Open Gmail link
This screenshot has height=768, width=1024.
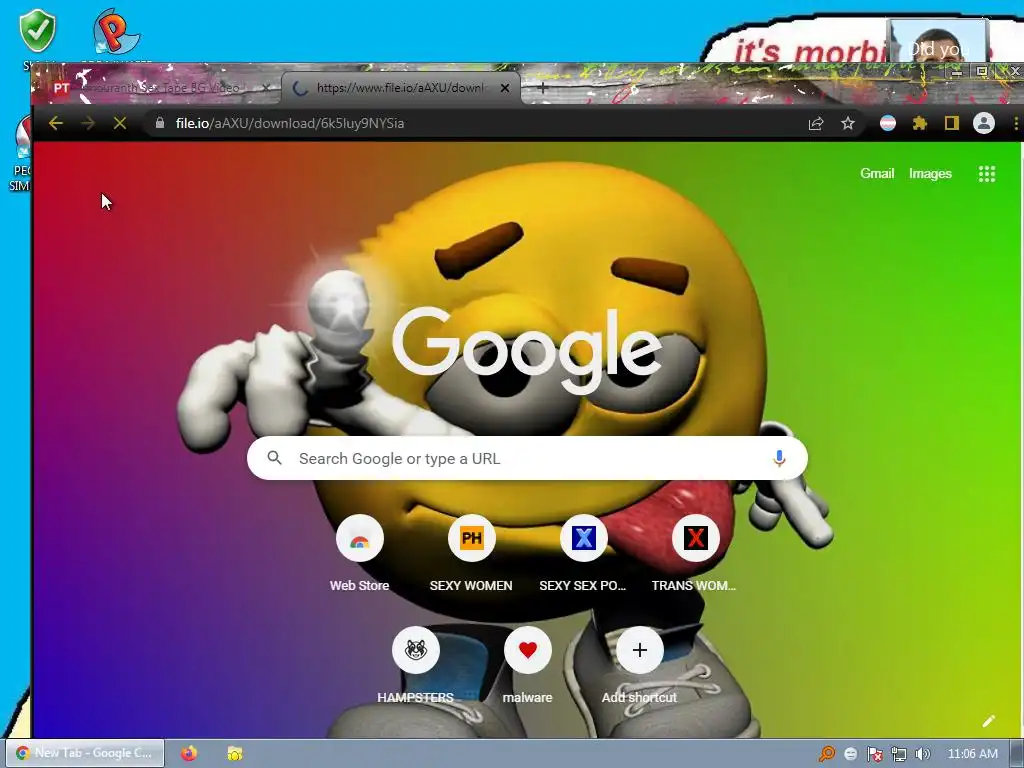[876, 174]
